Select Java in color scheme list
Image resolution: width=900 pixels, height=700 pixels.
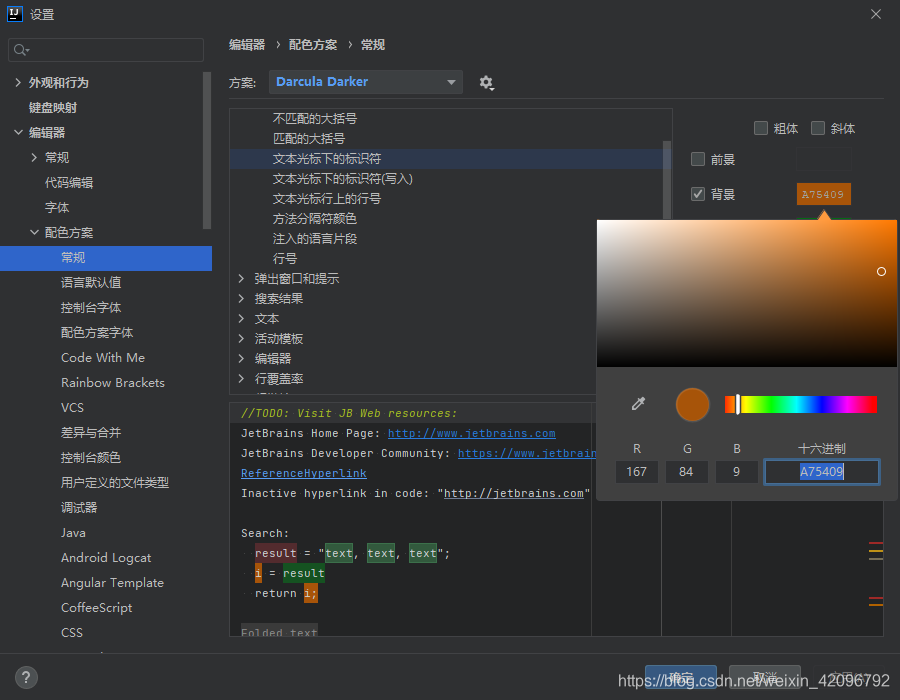73,532
